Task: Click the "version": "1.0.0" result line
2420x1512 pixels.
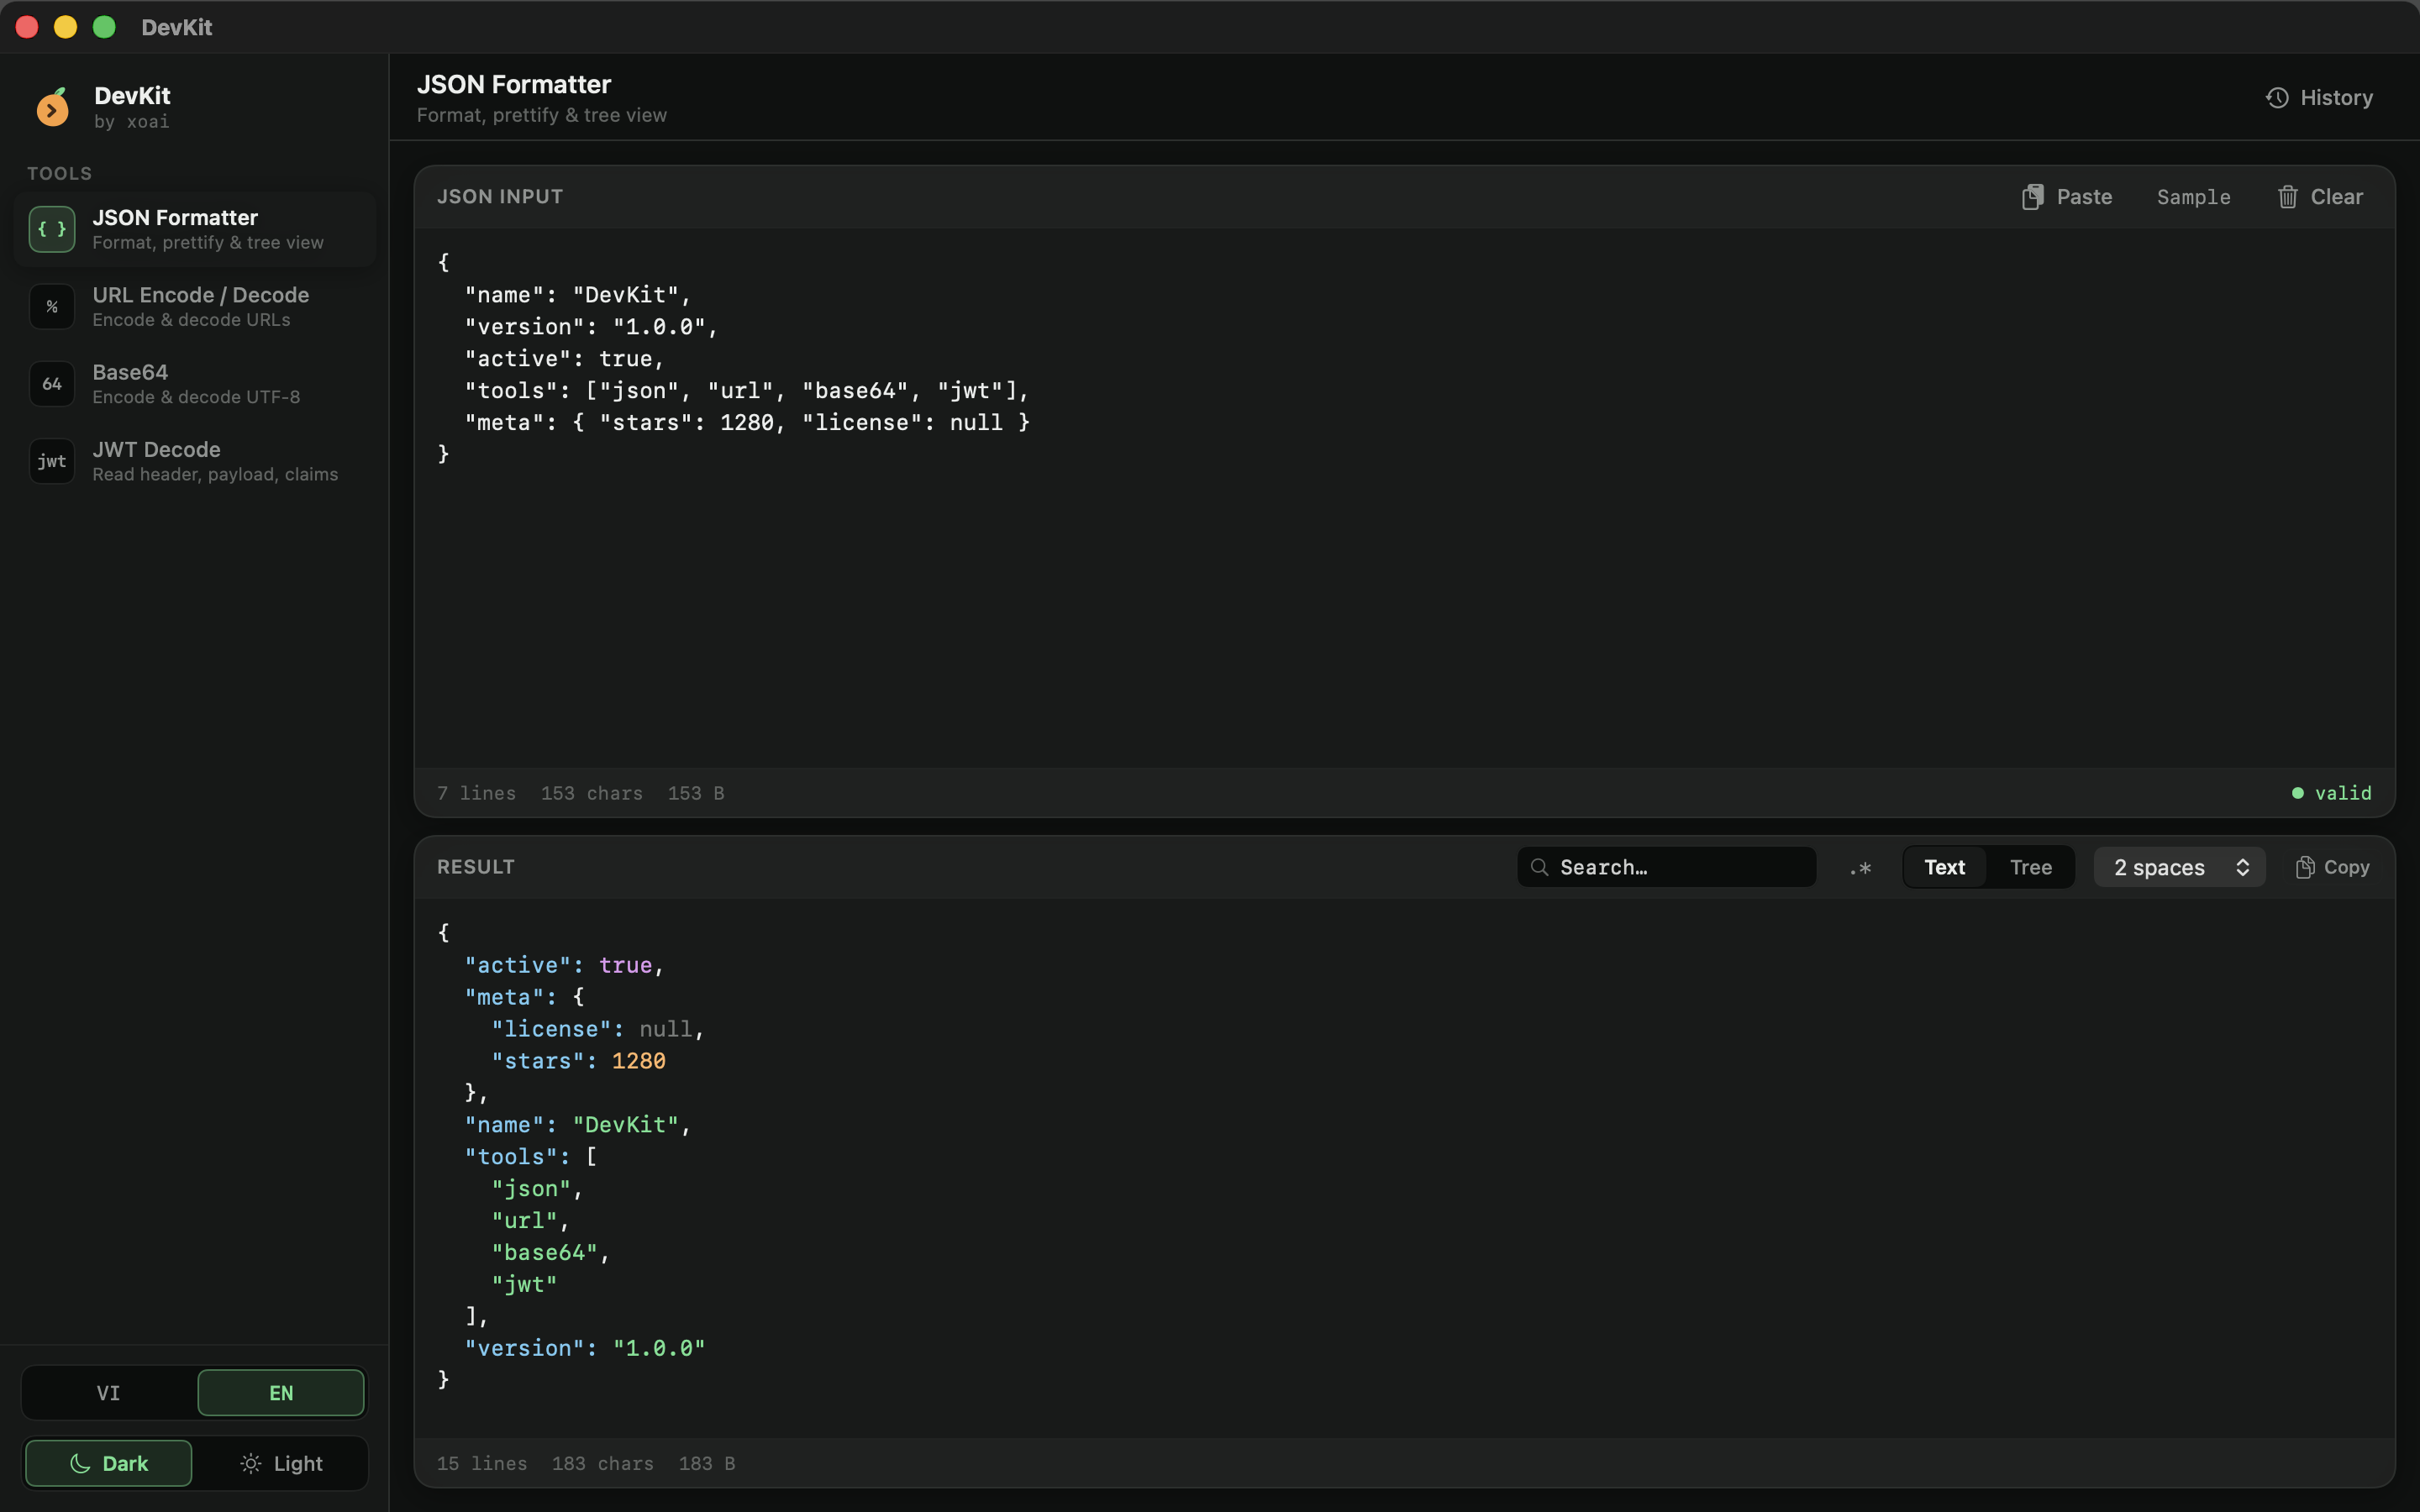Action: coord(585,1348)
